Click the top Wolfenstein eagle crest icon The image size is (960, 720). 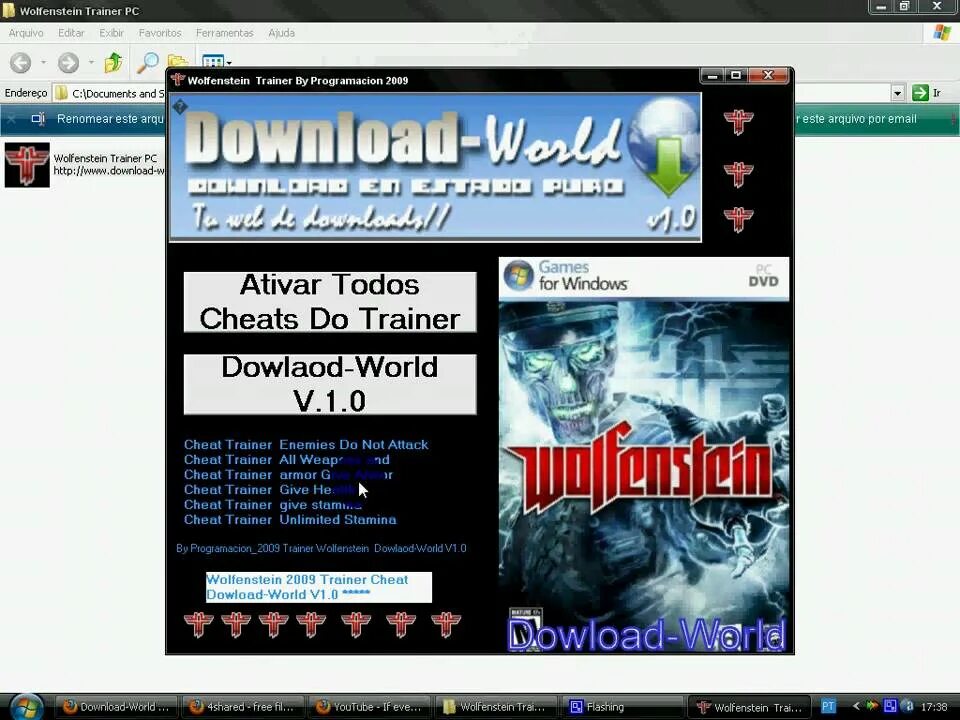pyautogui.click(x=738, y=122)
